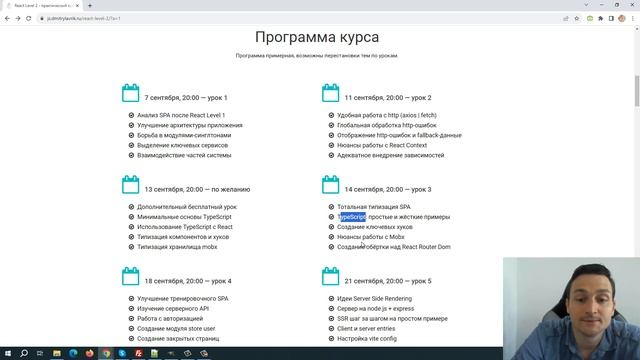
Task: Click 'Улучшение архитектуры приложения'
Action: pyautogui.click(x=190, y=125)
